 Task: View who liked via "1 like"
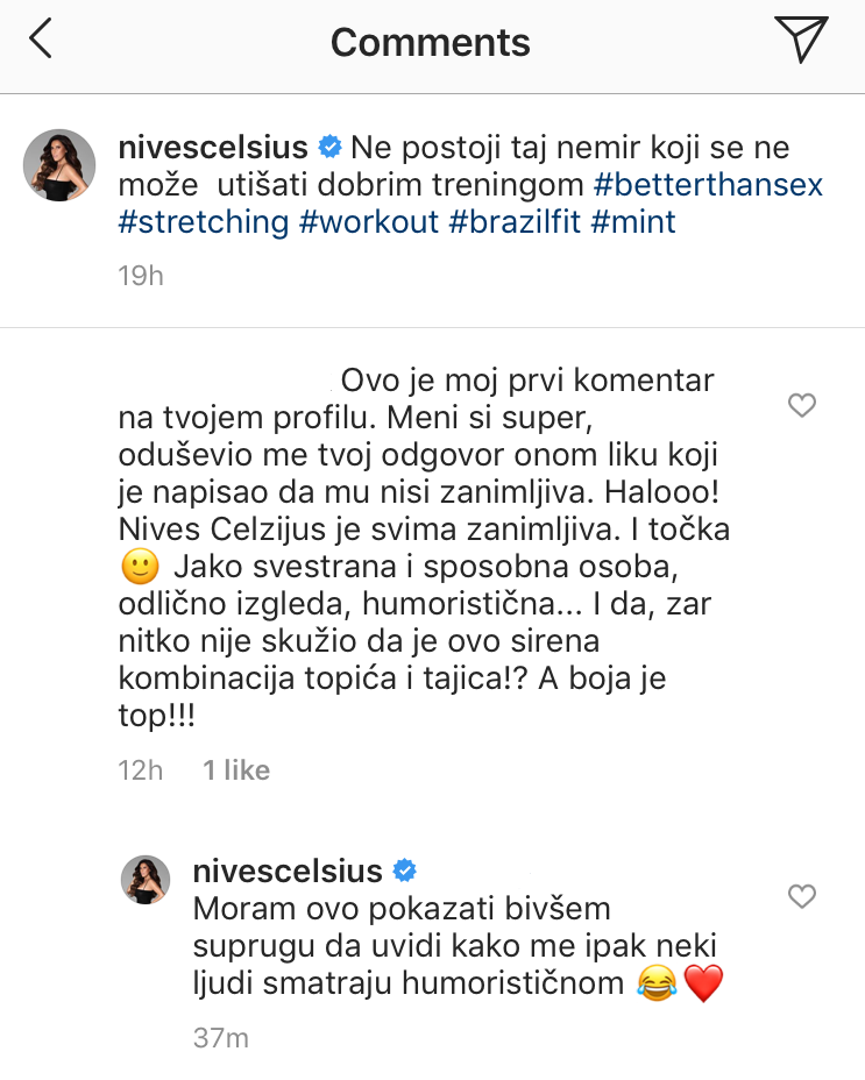pyautogui.click(x=235, y=769)
